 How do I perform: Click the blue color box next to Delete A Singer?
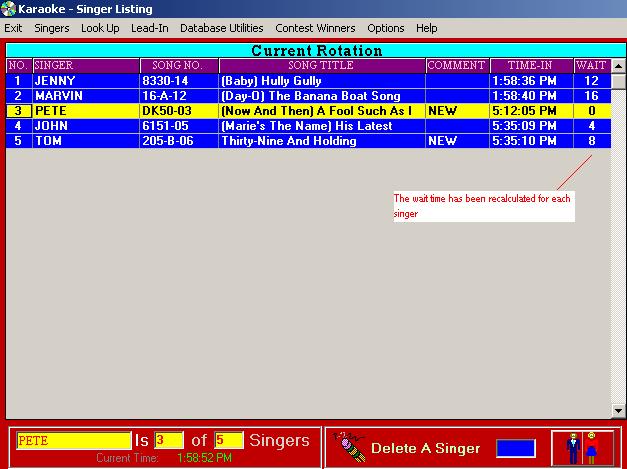pos(515,448)
